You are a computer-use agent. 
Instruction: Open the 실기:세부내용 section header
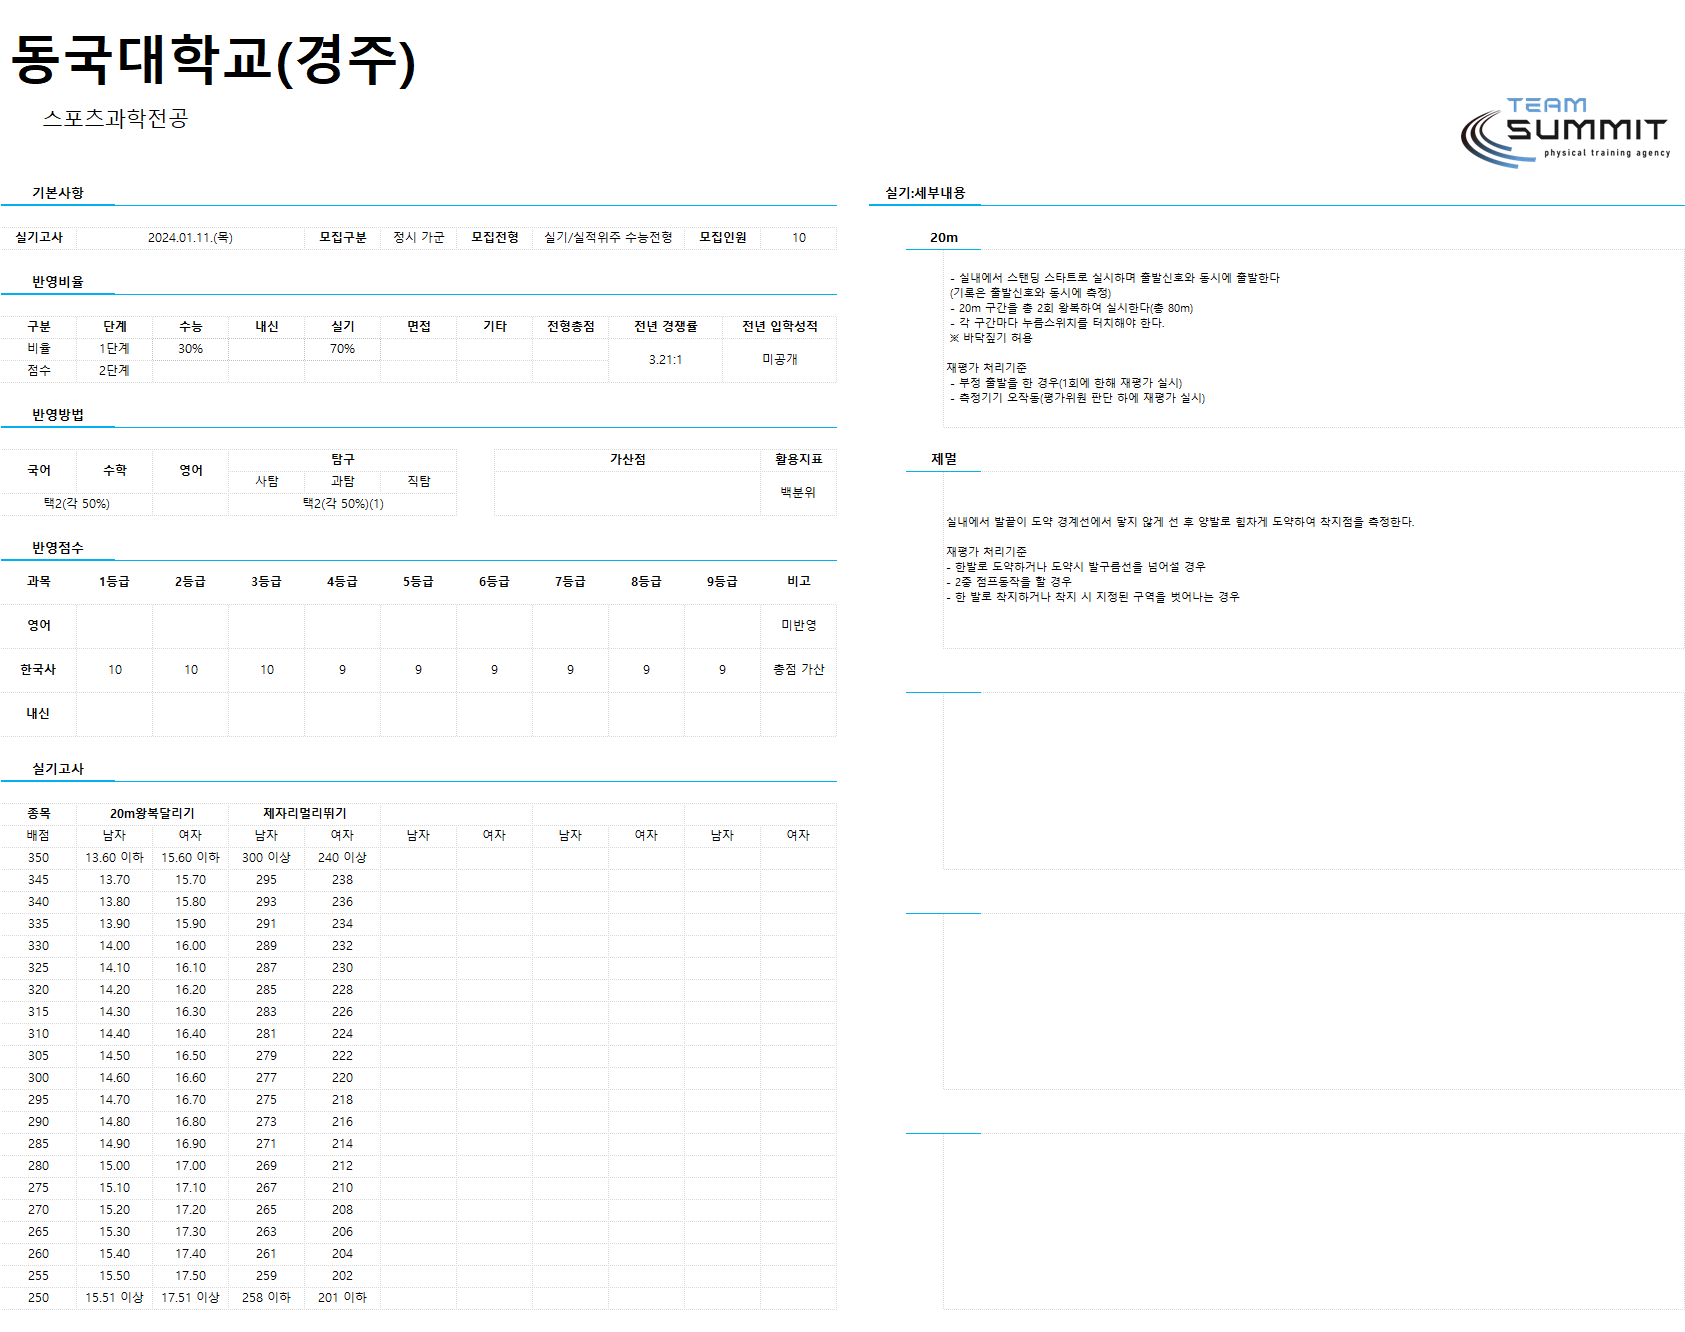[925, 193]
